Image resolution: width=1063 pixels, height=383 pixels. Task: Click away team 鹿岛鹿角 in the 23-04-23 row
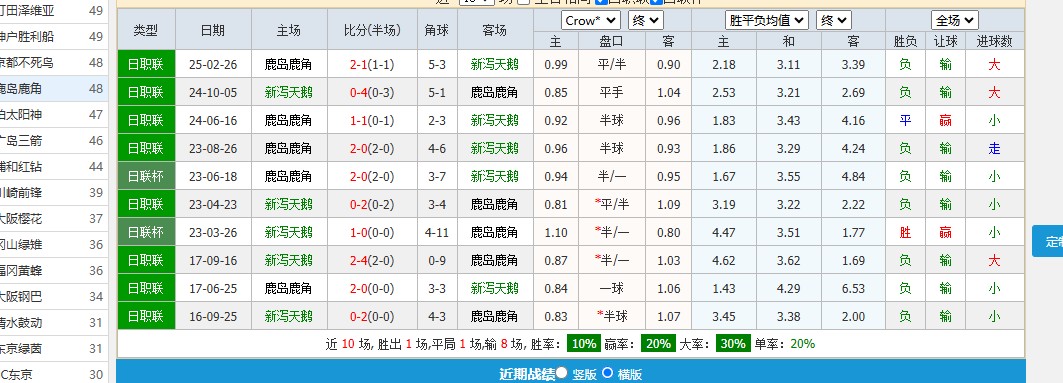(x=495, y=204)
